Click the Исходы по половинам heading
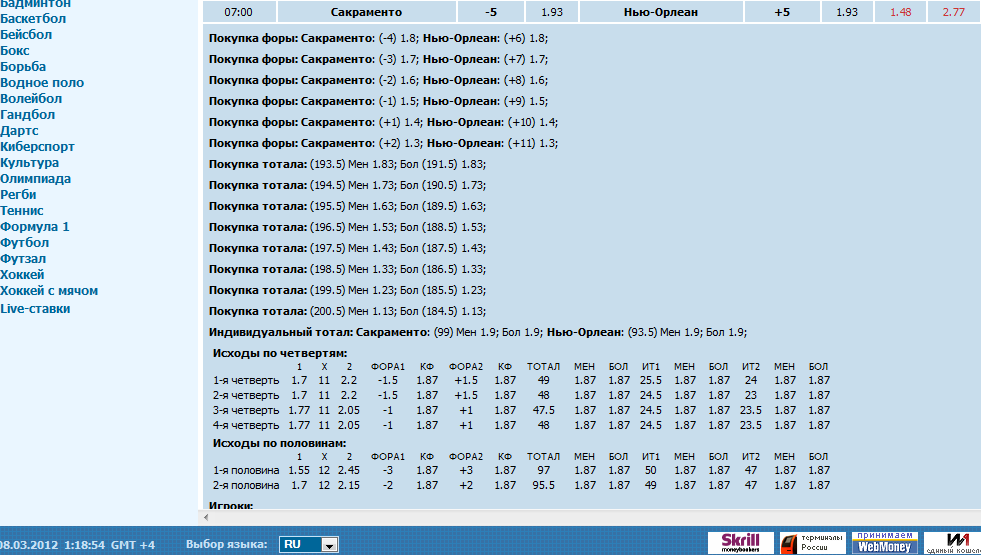Image resolution: width=981 pixels, height=555 pixels. click(279, 444)
